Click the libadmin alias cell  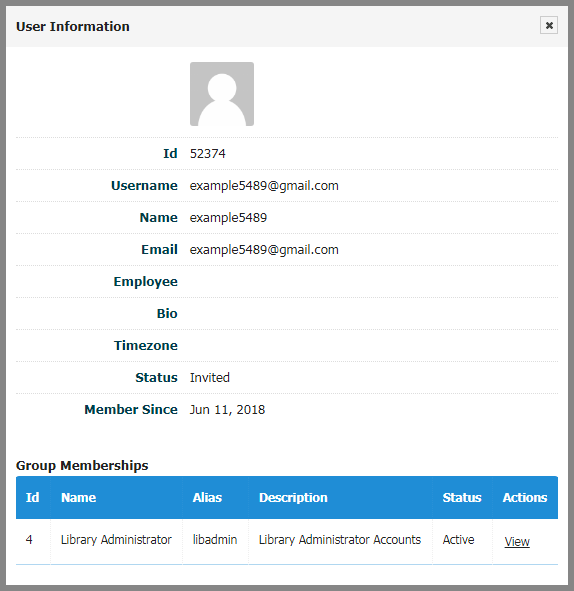tap(215, 540)
